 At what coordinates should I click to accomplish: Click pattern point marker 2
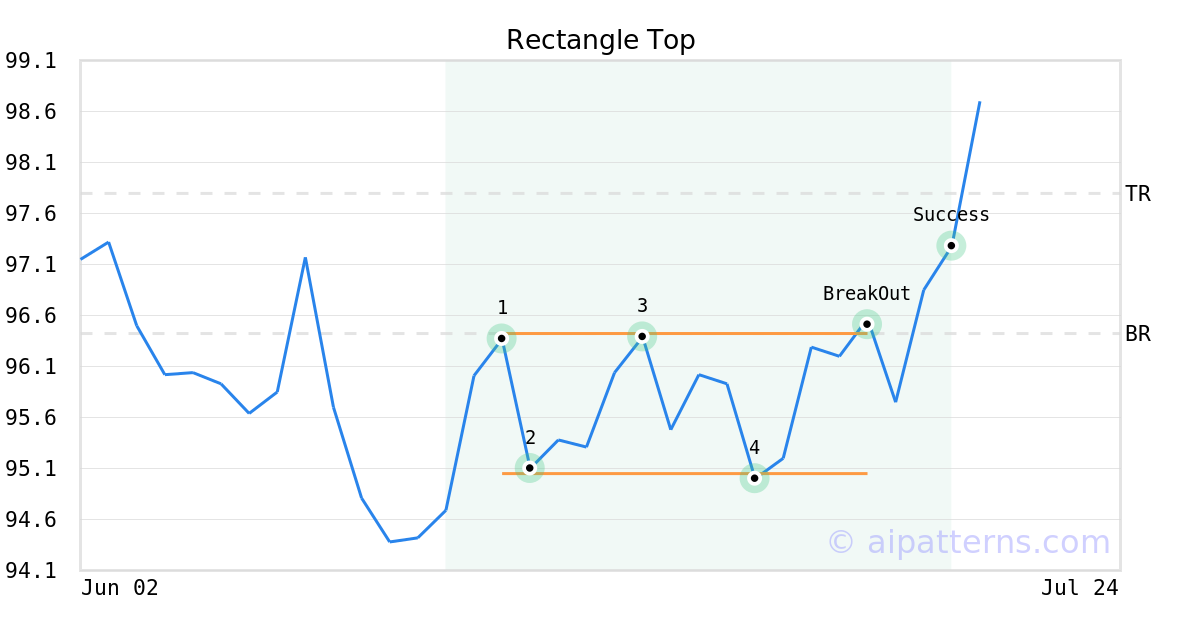pos(529,467)
